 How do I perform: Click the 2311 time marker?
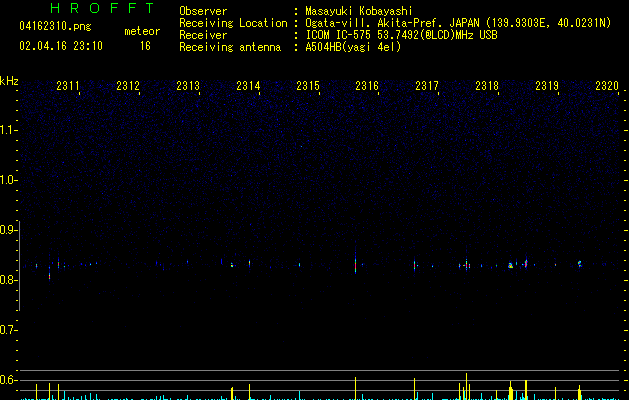[x=68, y=86]
